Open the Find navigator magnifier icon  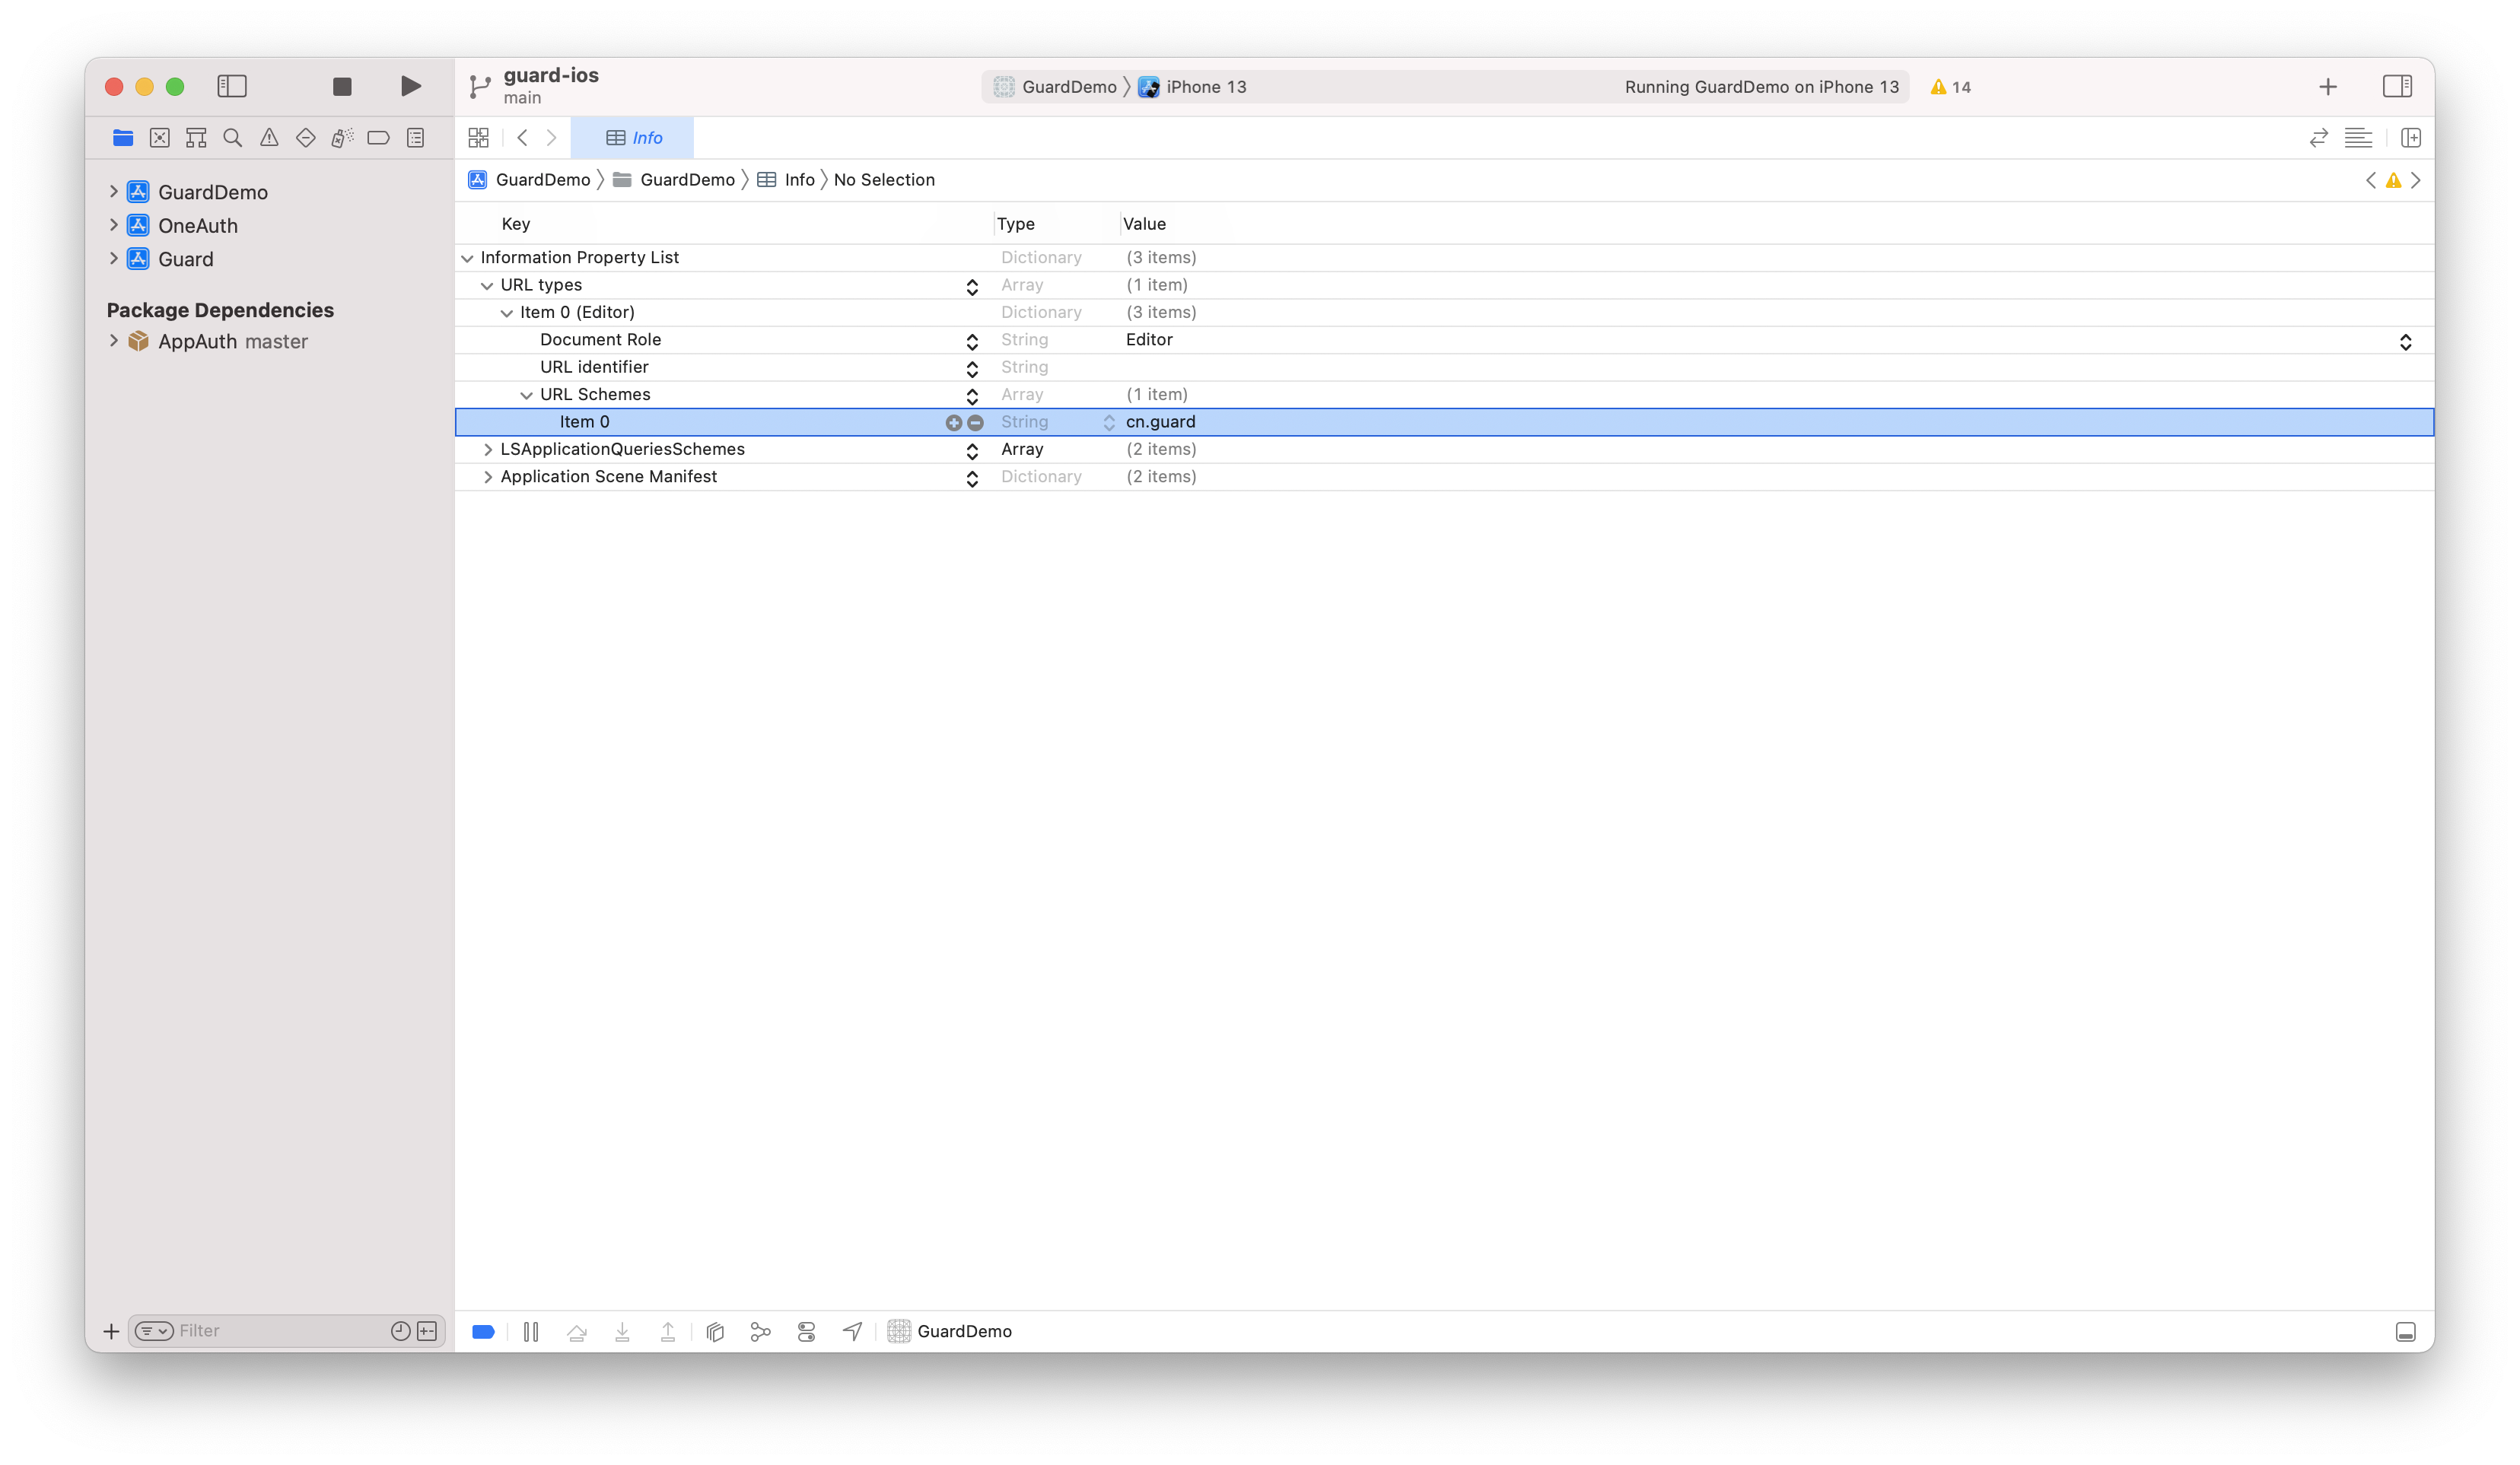click(x=233, y=138)
